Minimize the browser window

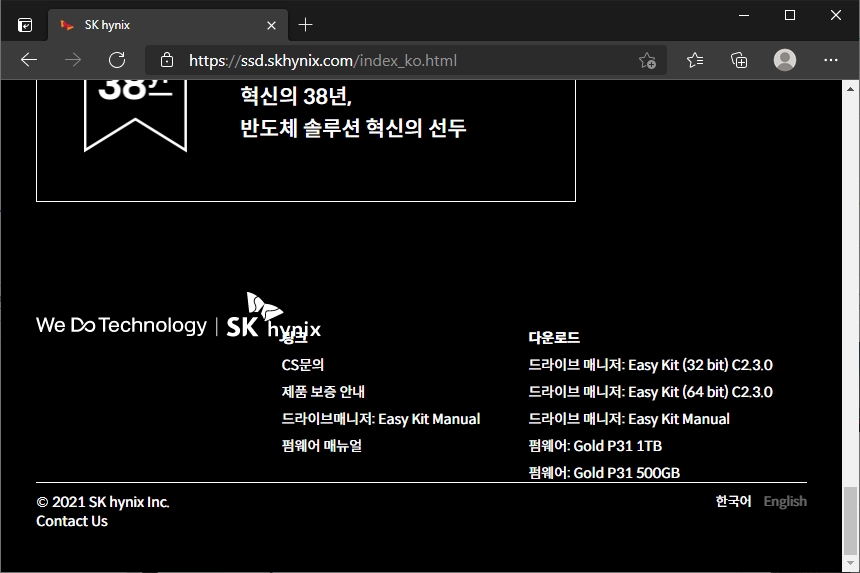coord(744,15)
